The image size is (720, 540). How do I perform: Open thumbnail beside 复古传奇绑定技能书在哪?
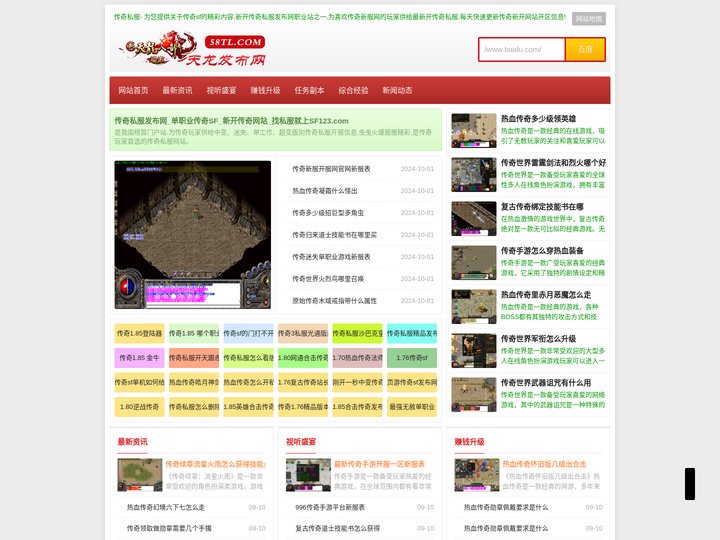(474, 219)
